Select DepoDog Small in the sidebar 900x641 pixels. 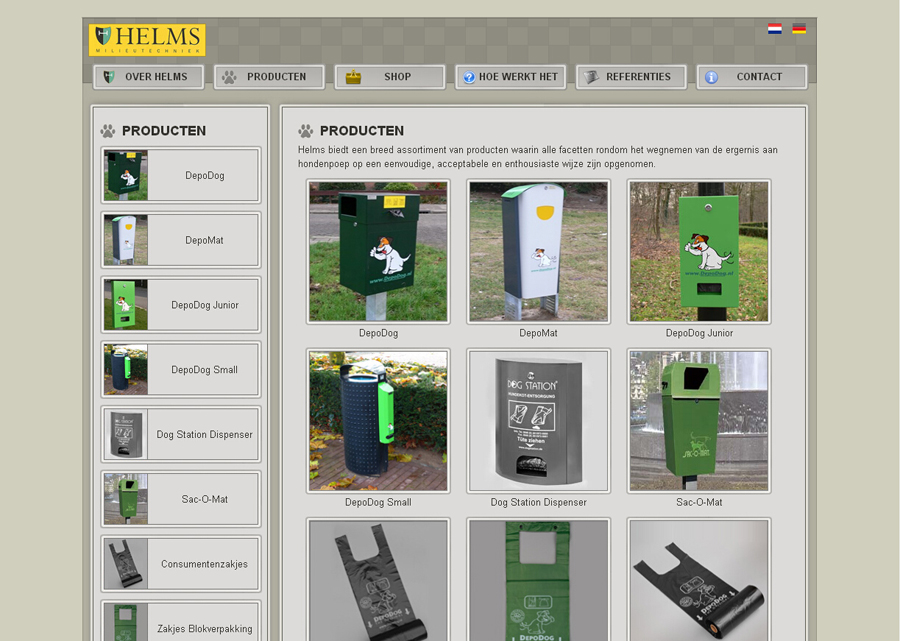(181, 370)
